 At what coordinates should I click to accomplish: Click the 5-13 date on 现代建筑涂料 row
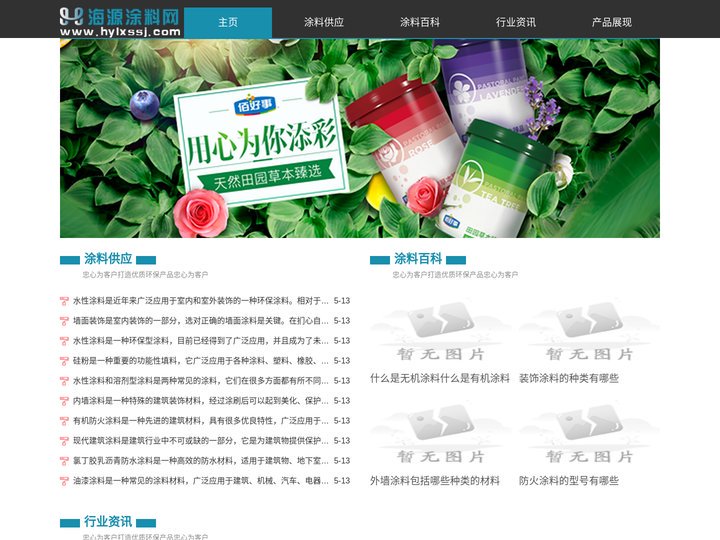[342, 440]
